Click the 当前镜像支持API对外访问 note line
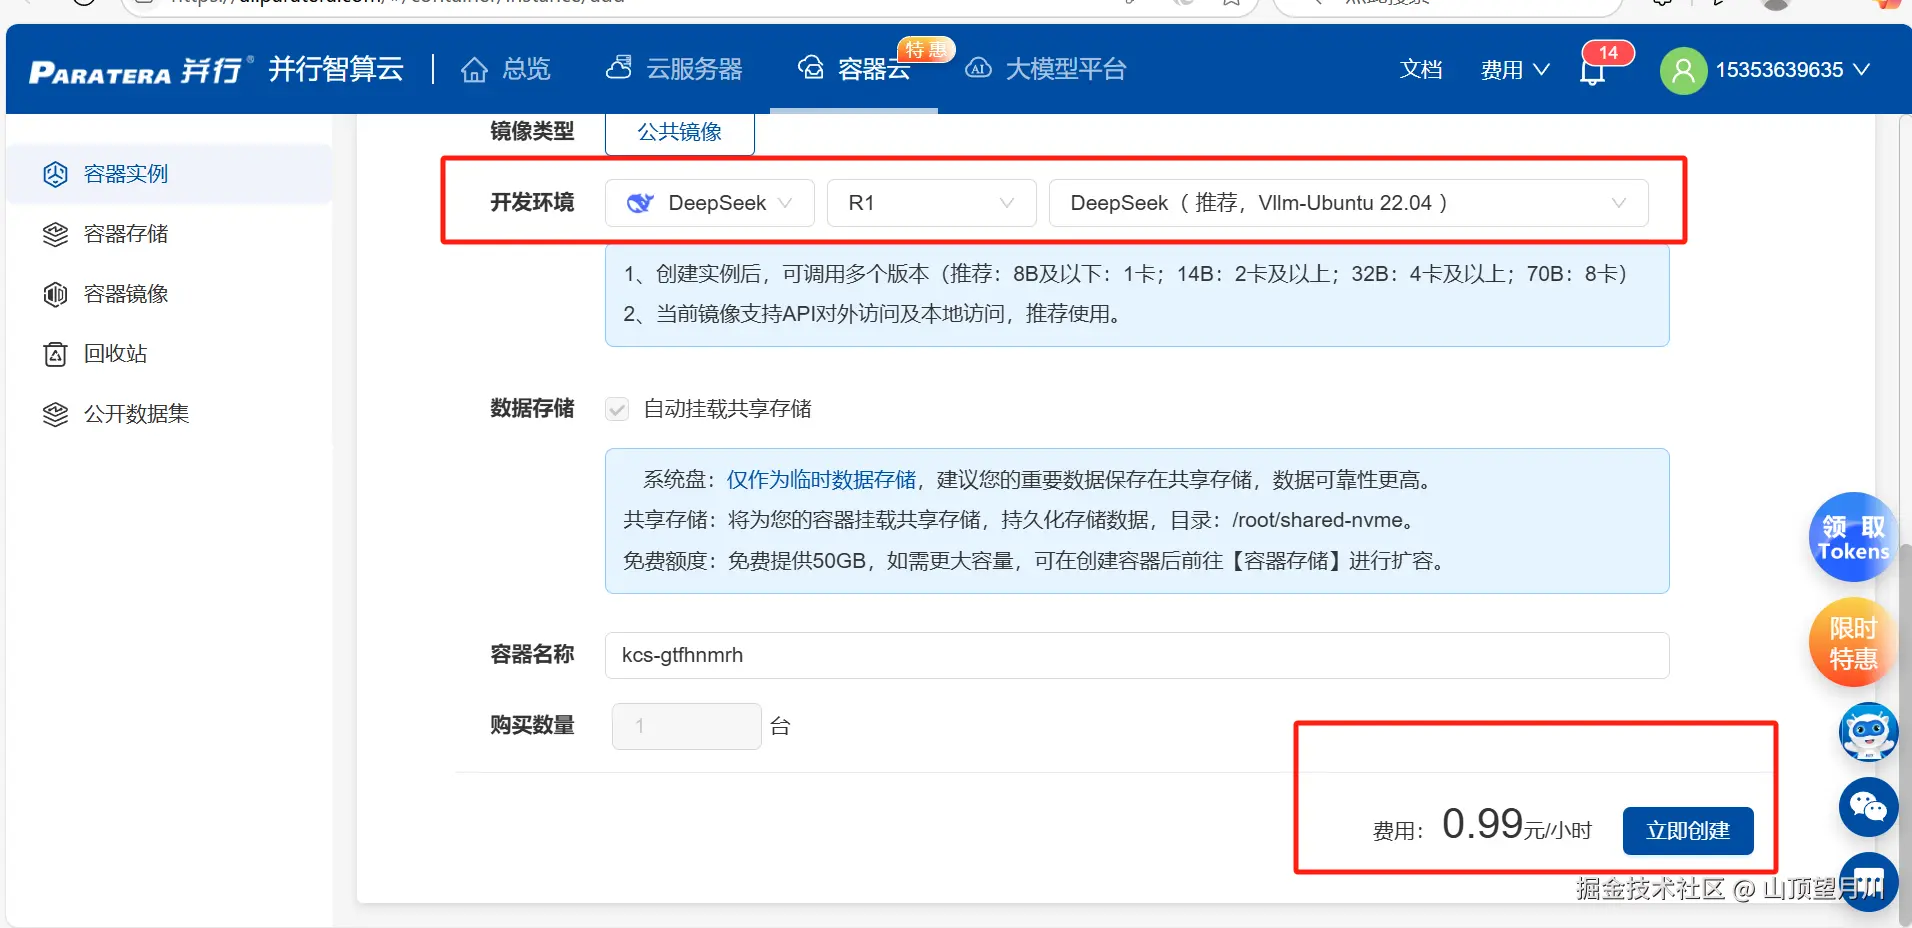Screen dimensions: 1912x928 (873, 314)
